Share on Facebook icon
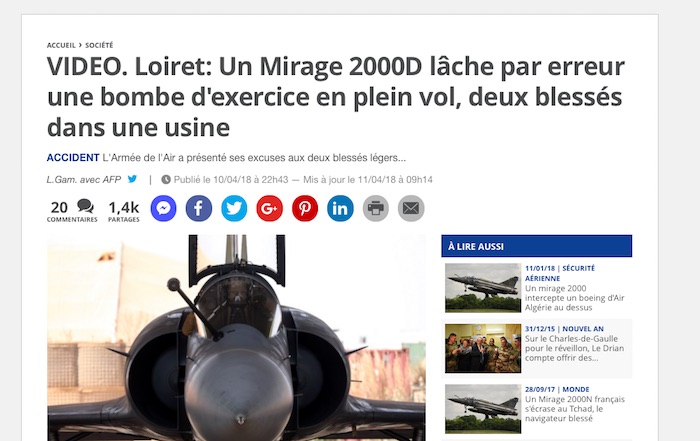Screen dimensions: 700x441 point(199,208)
